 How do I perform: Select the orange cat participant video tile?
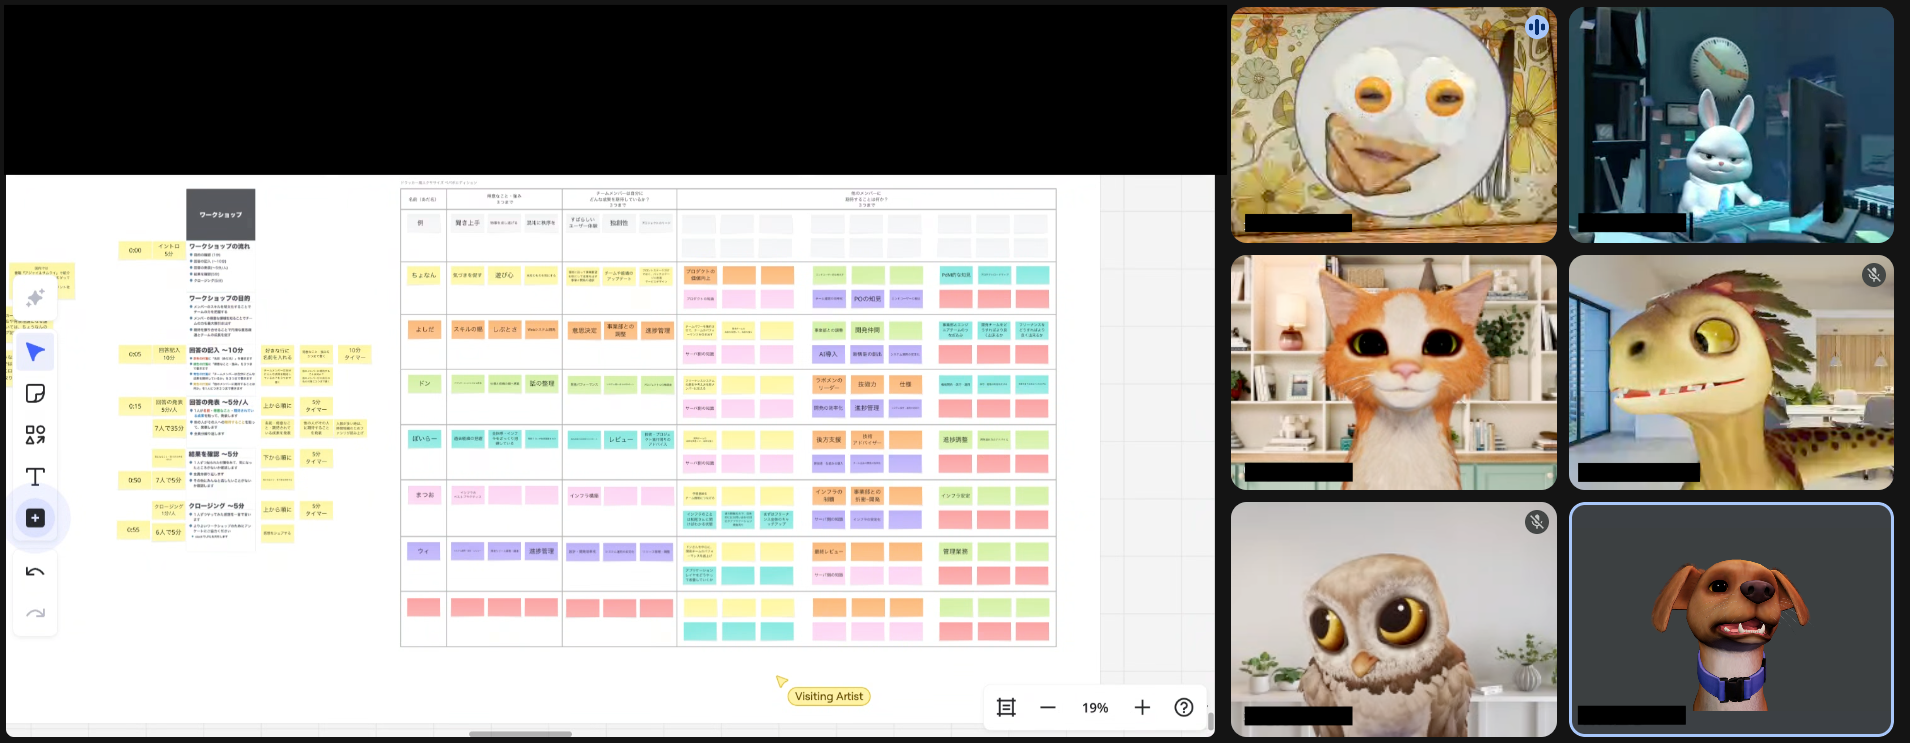(x=1393, y=372)
